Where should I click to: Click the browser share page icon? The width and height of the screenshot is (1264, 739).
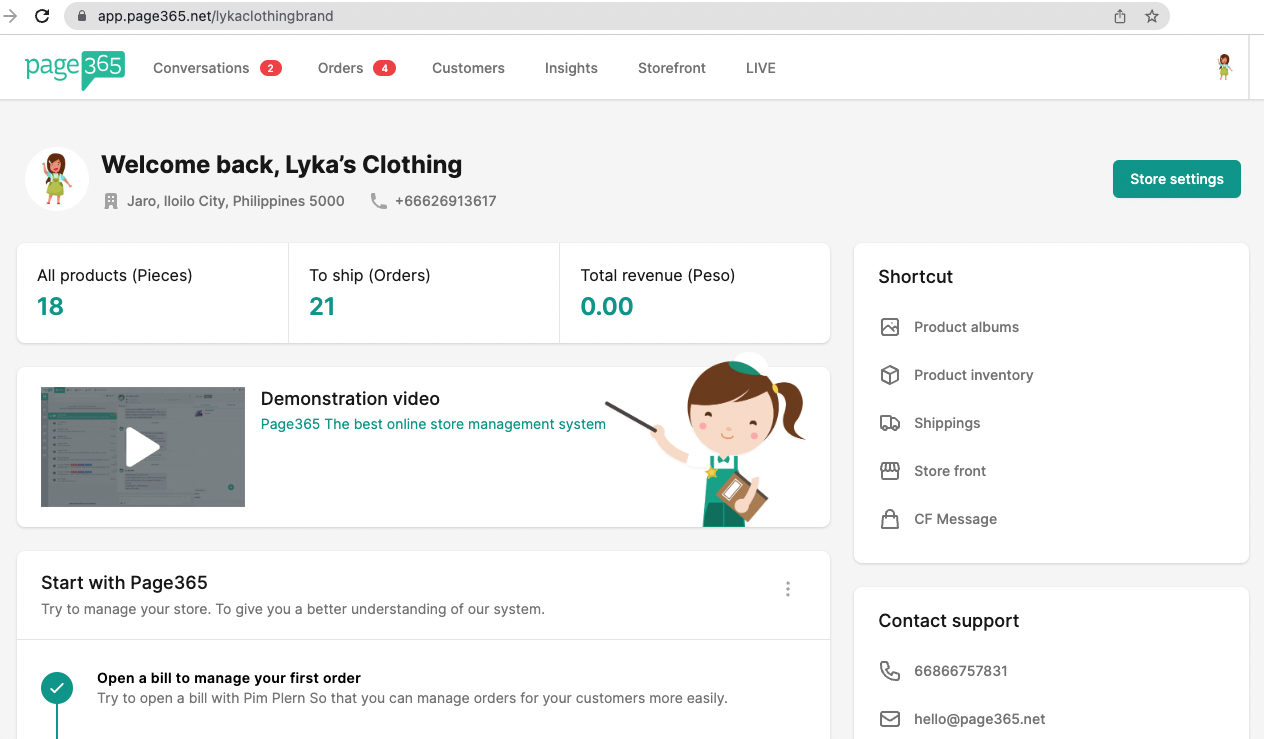(1120, 16)
